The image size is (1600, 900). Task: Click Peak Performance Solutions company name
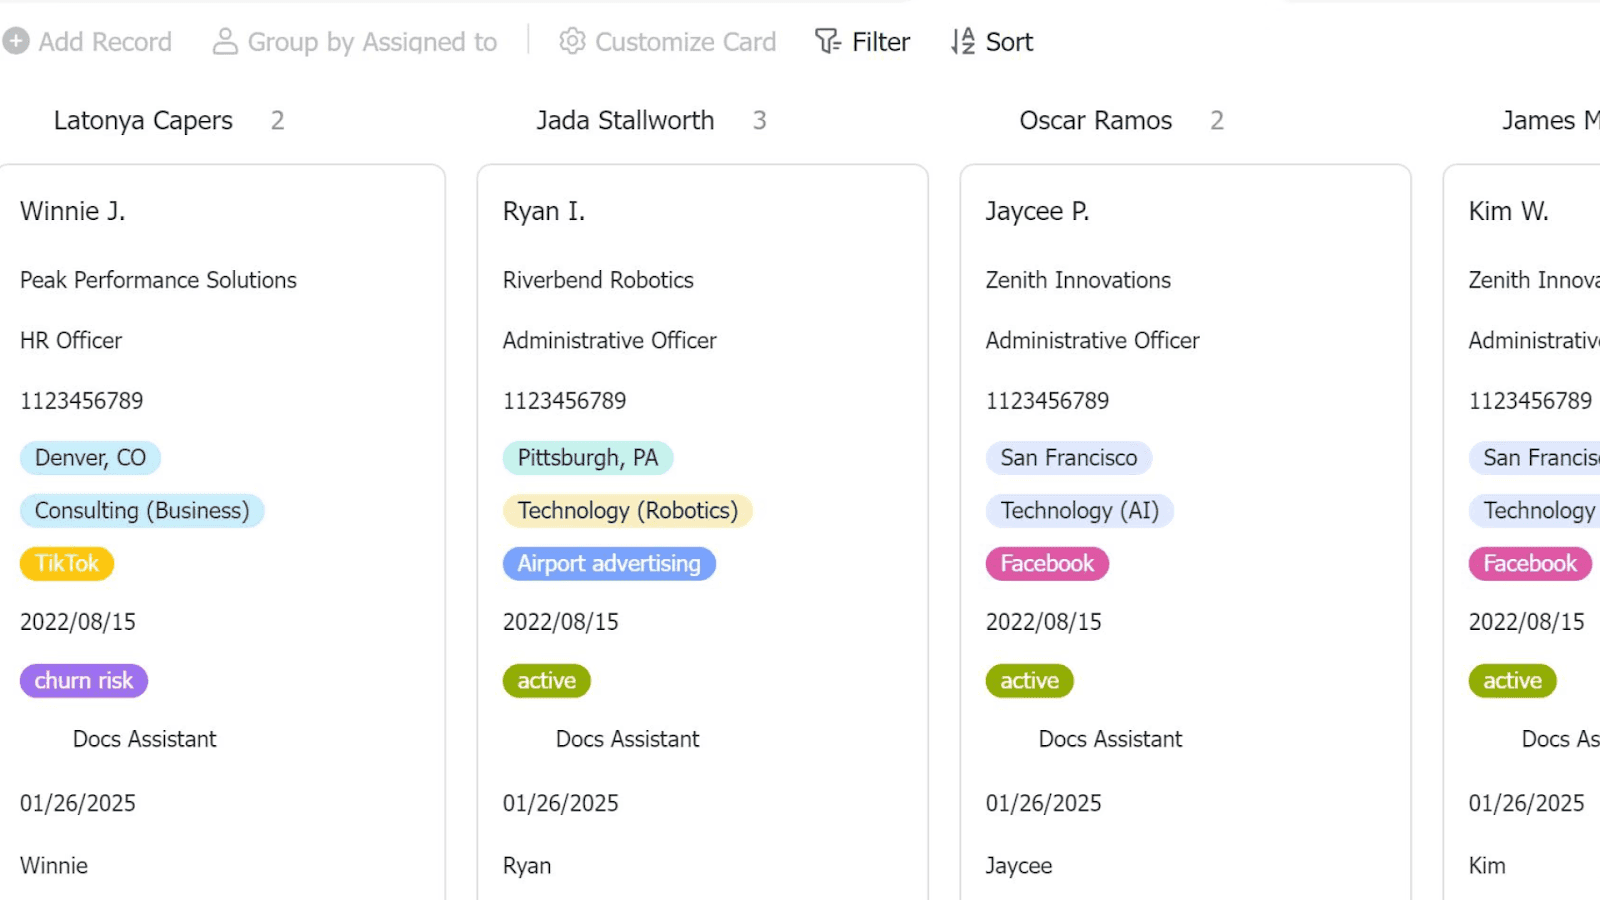(x=158, y=280)
